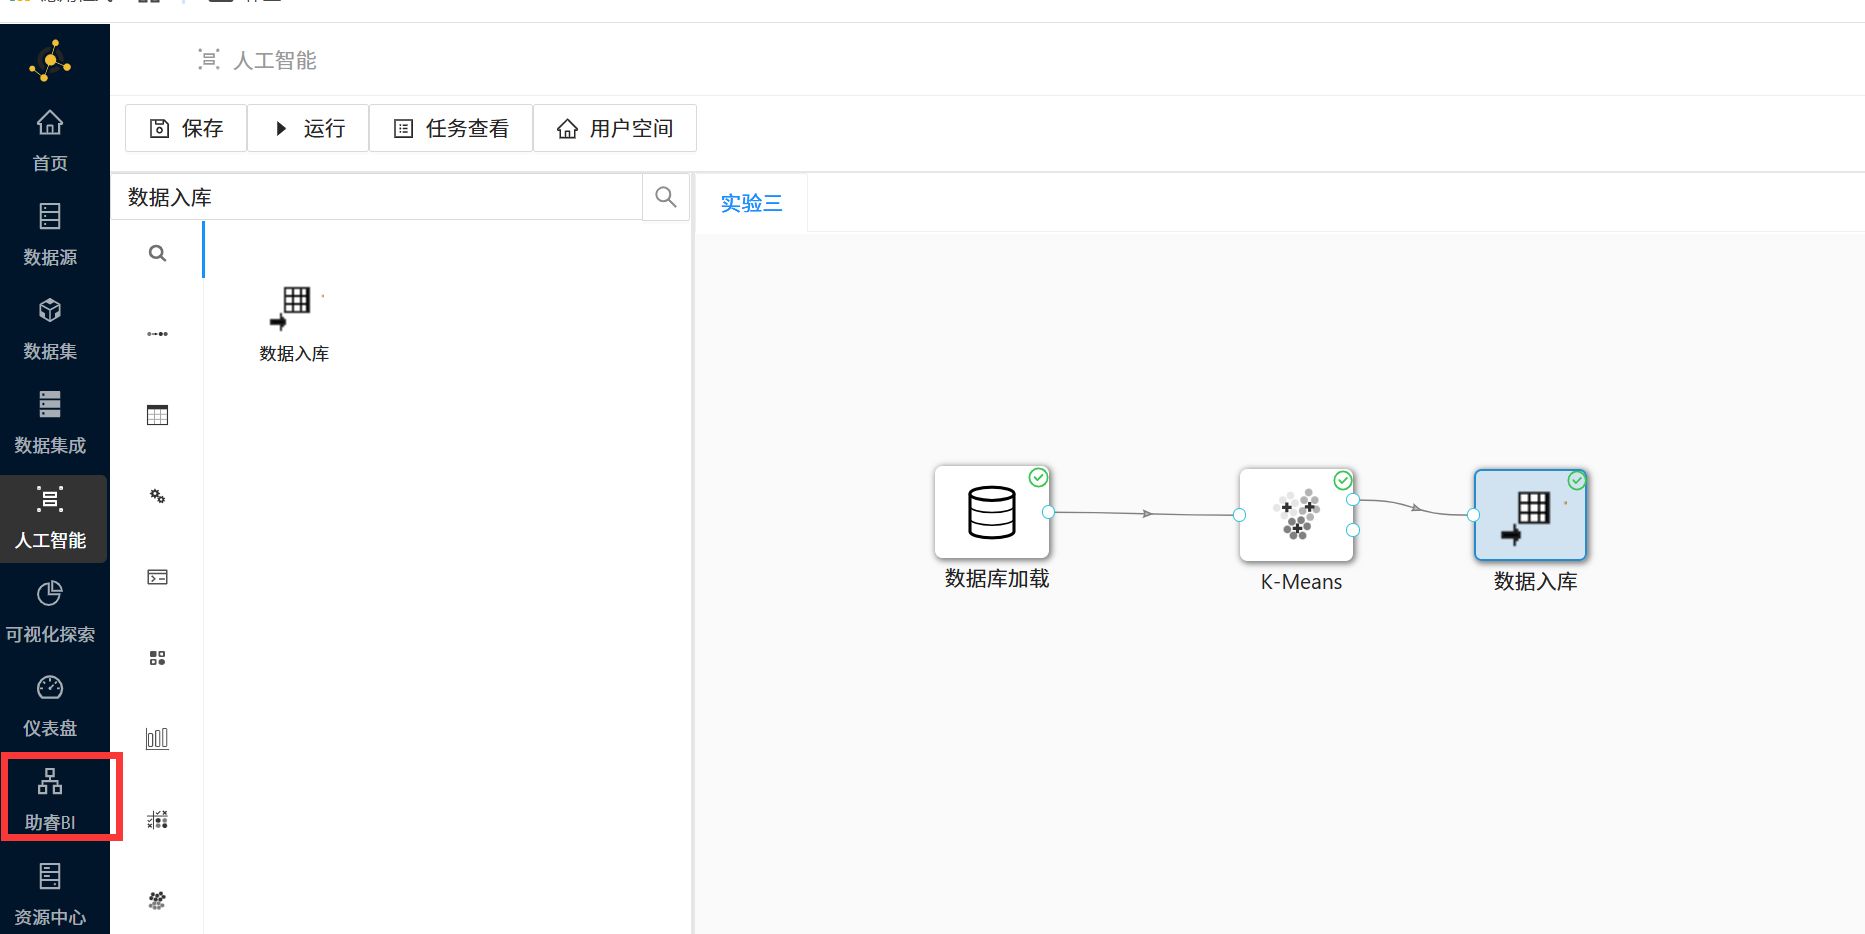This screenshot has width=1865, height=934.
Task: Select search category icon in component palette
Action: click(157, 253)
